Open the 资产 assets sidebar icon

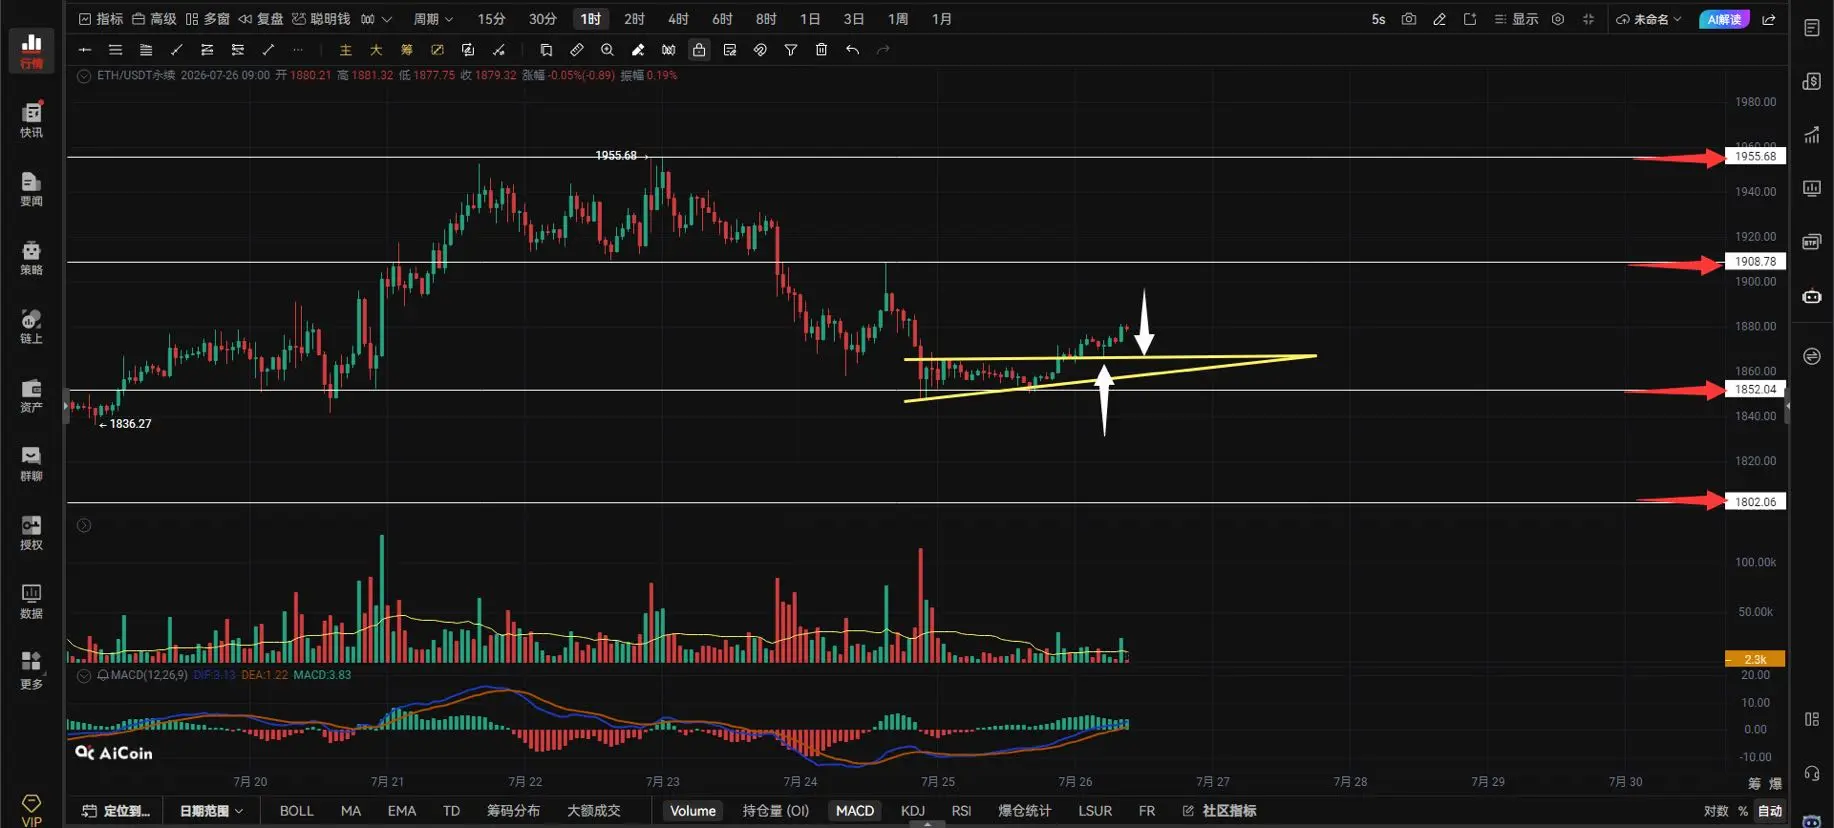click(31, 395)
